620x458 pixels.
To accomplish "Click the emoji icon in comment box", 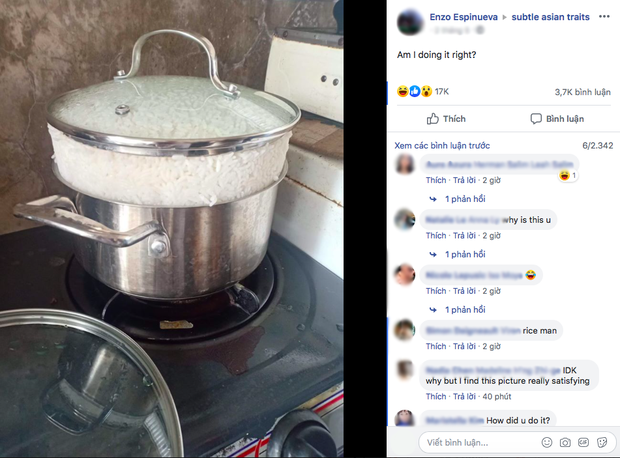I will point(547,442).
